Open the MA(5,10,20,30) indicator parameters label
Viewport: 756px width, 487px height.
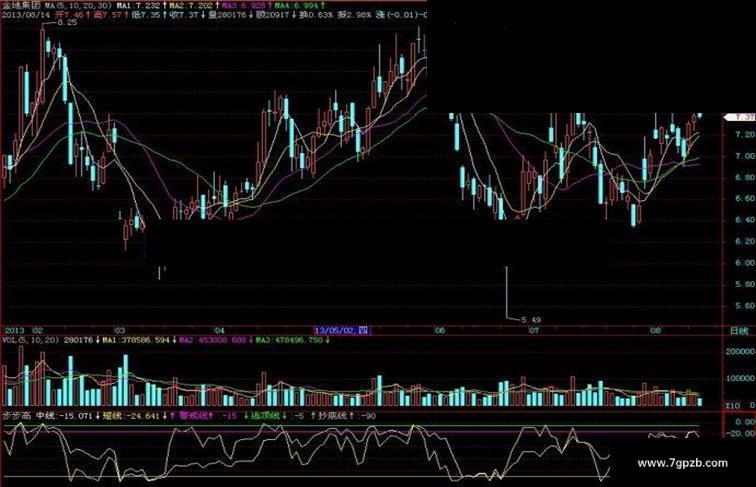[x=77, y=5]
